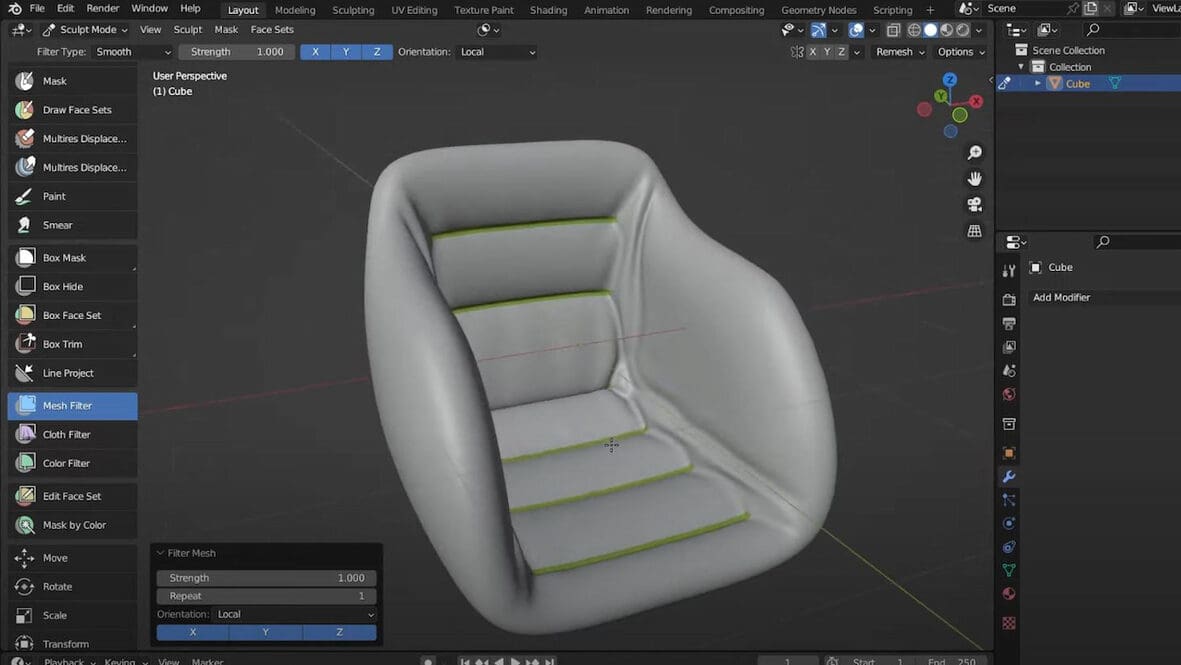Open the header Orientation Local dropdown
The image size is (1181, 665).
pos(497,52)
